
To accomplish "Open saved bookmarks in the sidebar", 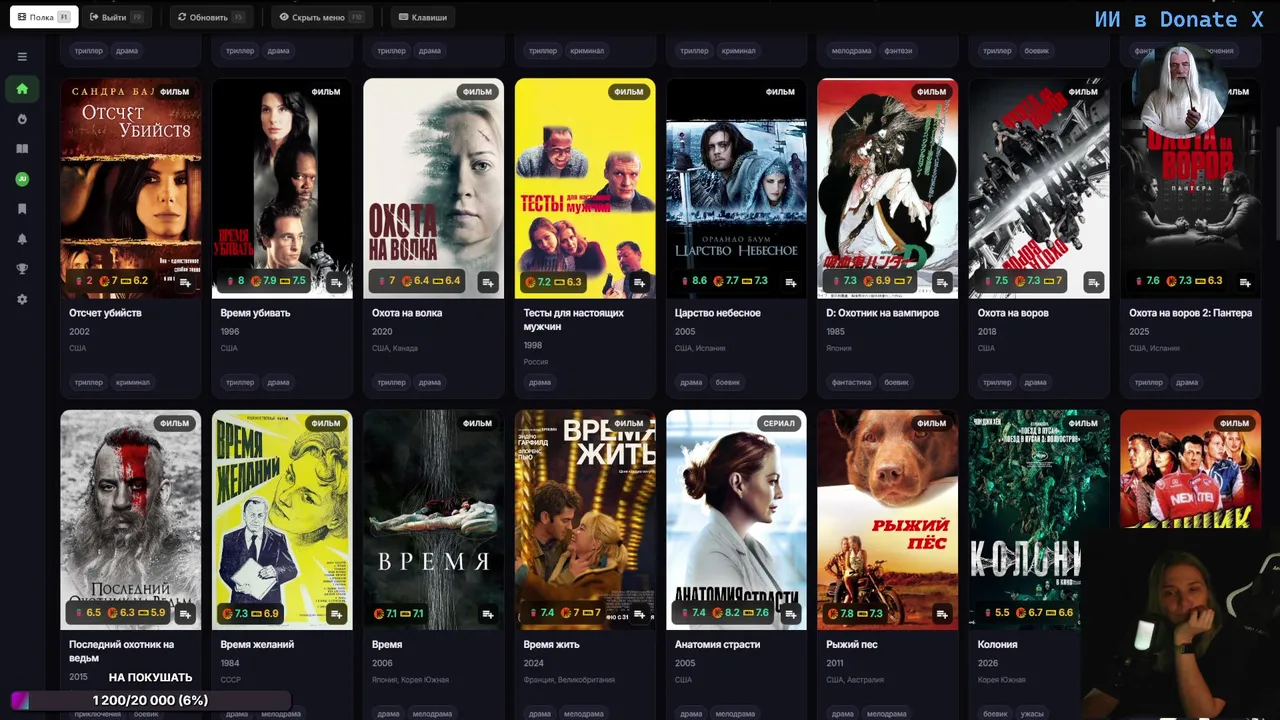I will pyautogui.click(x=22, y=209).
